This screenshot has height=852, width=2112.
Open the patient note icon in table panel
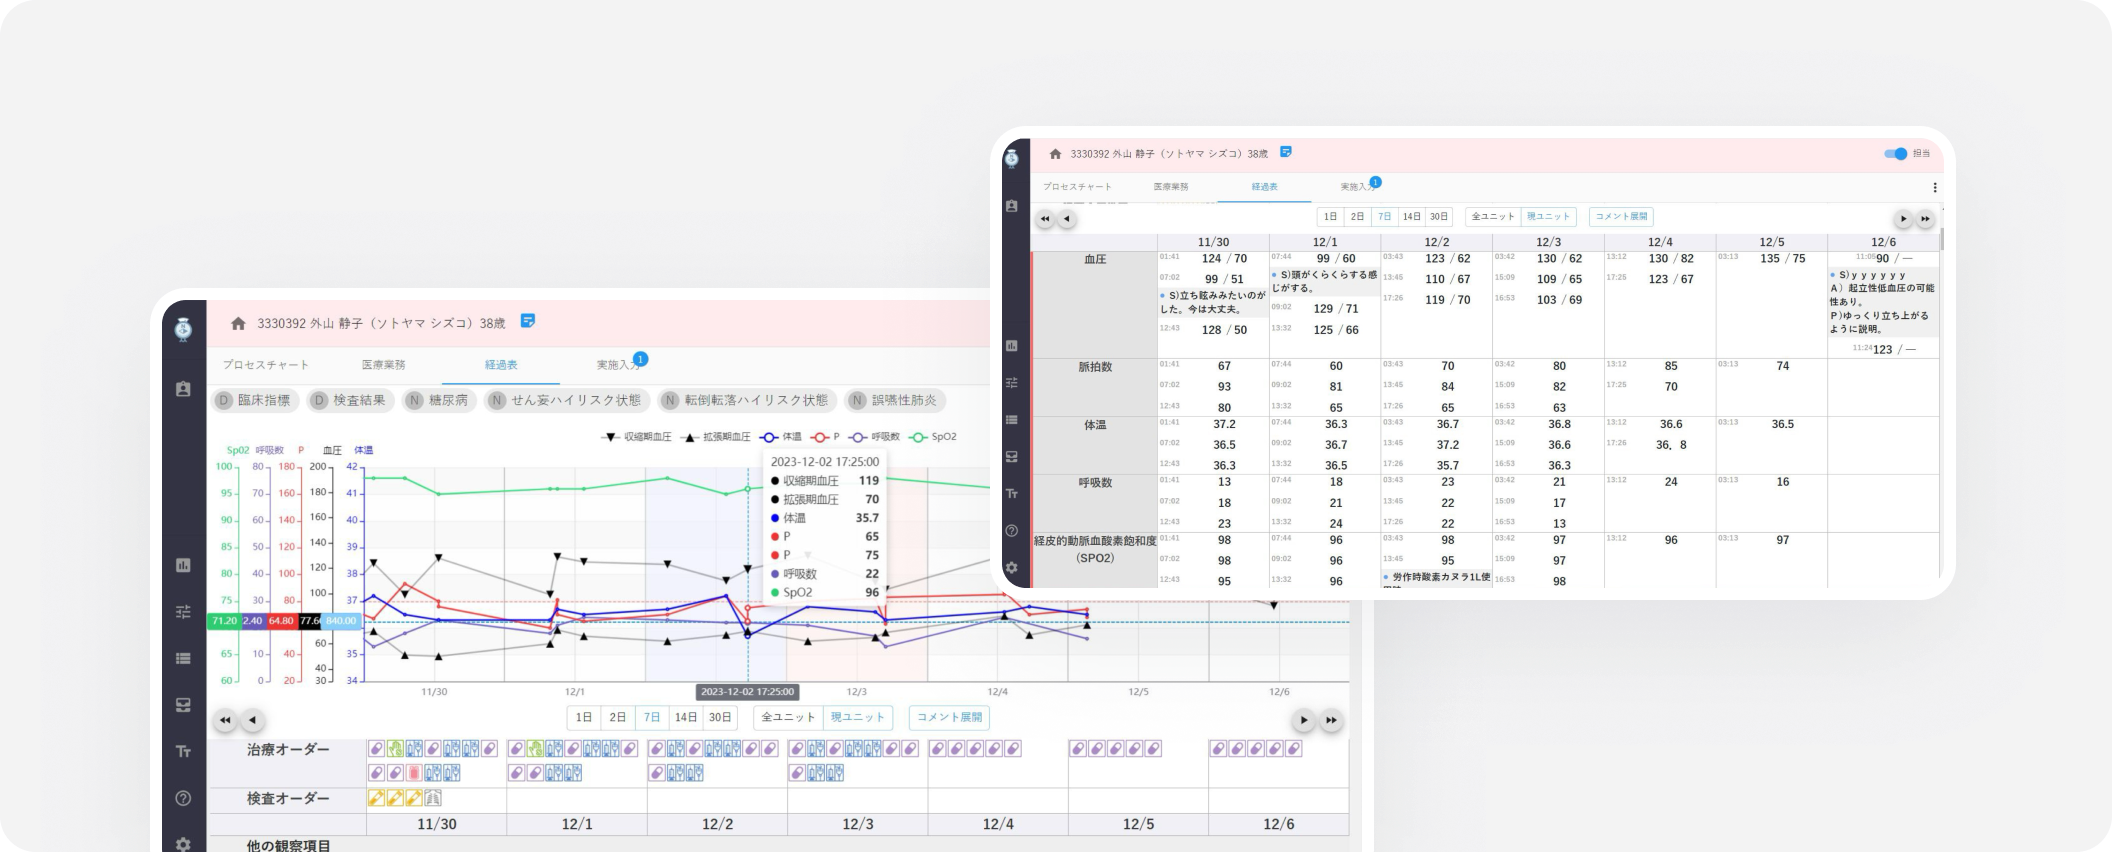point(1286,152)
